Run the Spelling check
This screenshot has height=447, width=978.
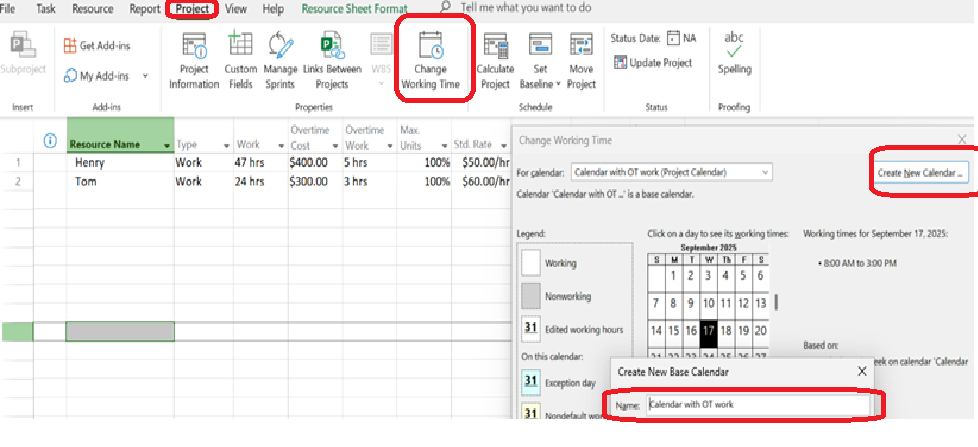734,54
